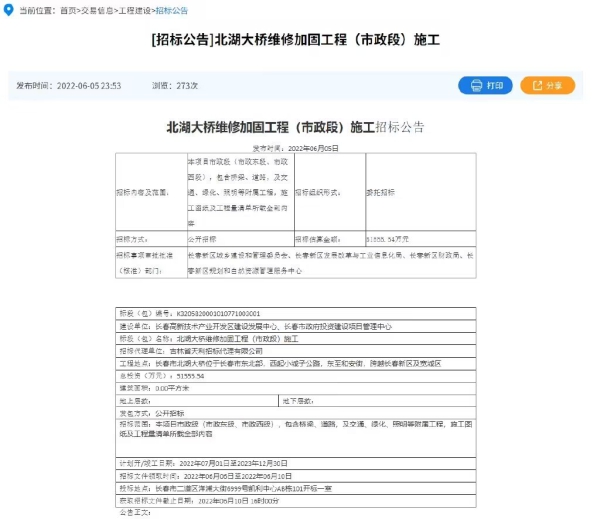
Task: Select the 委托招标 table cell
Action: (x=383, y=191)
